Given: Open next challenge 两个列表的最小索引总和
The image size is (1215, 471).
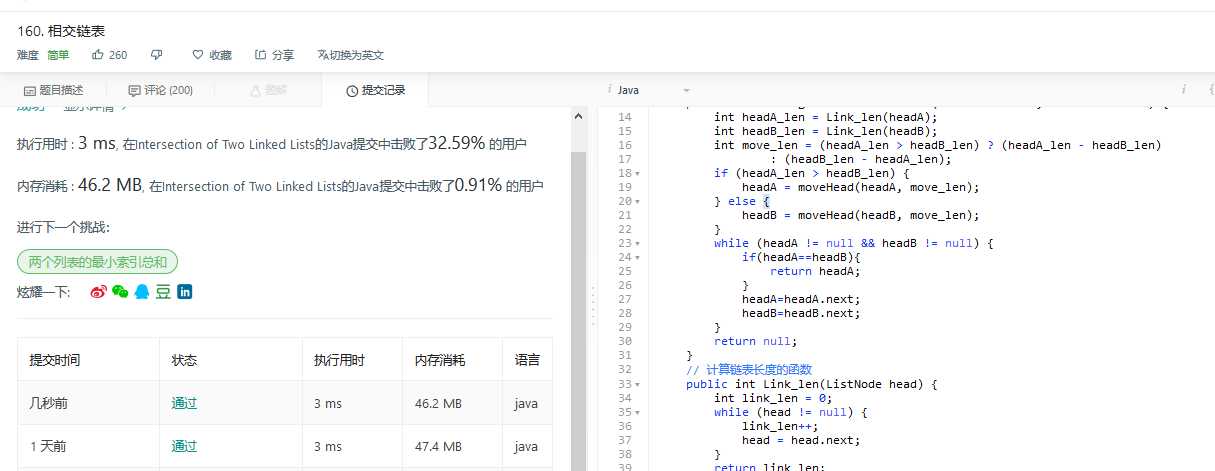Looking at the screenshot, I should point(97,262).
